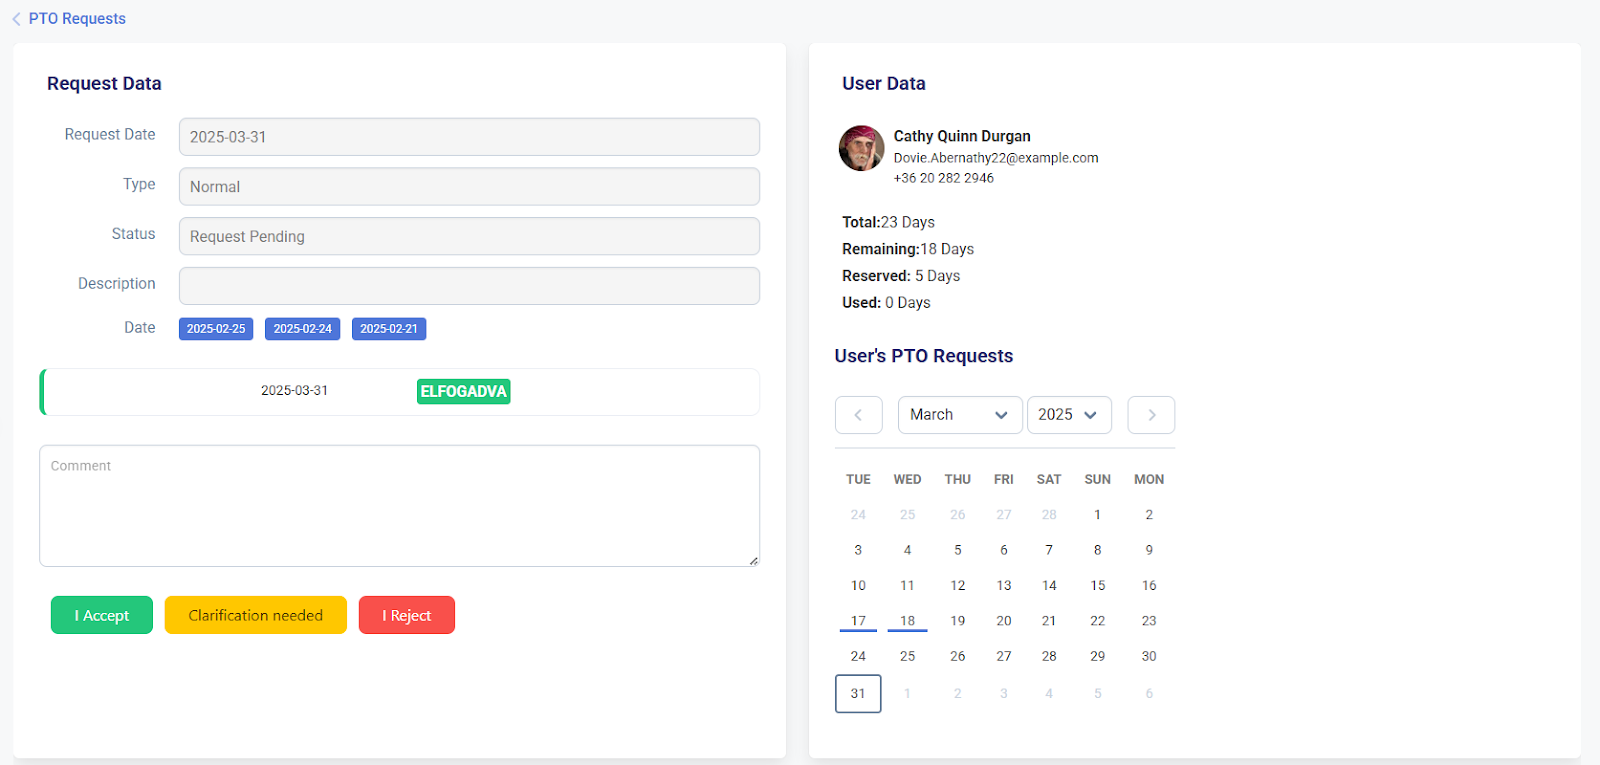The width and height of the screenshot is (1600, 765).
Task: Click the 2025-02-25 date tag
Action: click(x=216, y=329)
